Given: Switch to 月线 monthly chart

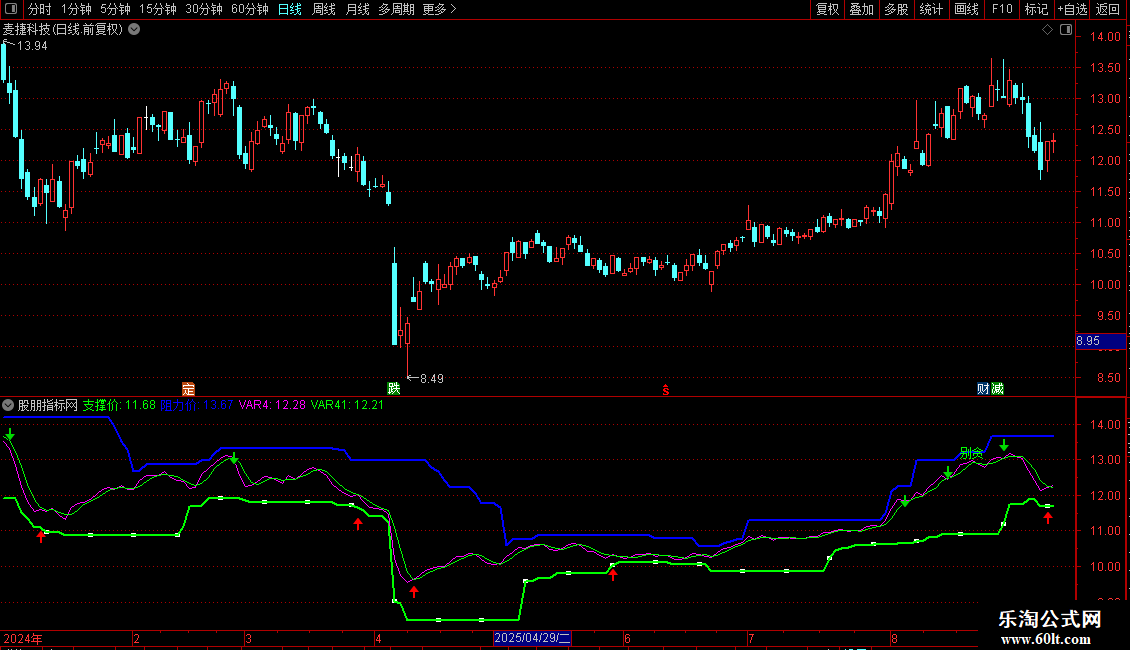Looking at the screenshot, I should point(357,9).
